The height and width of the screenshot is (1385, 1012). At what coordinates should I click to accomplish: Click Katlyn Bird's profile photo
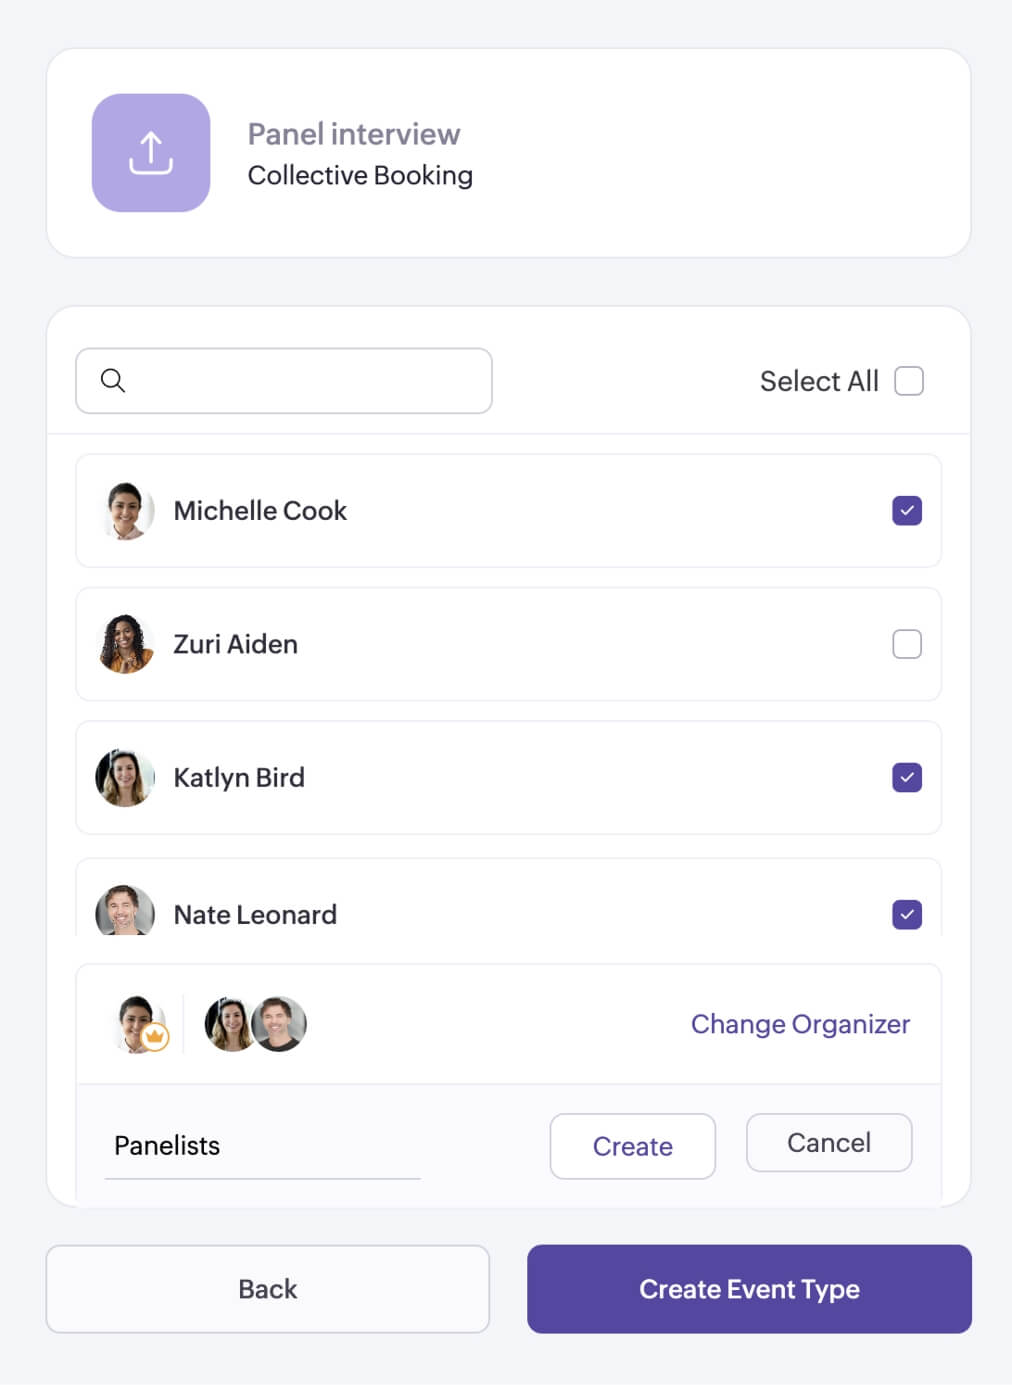click(125, 778)
